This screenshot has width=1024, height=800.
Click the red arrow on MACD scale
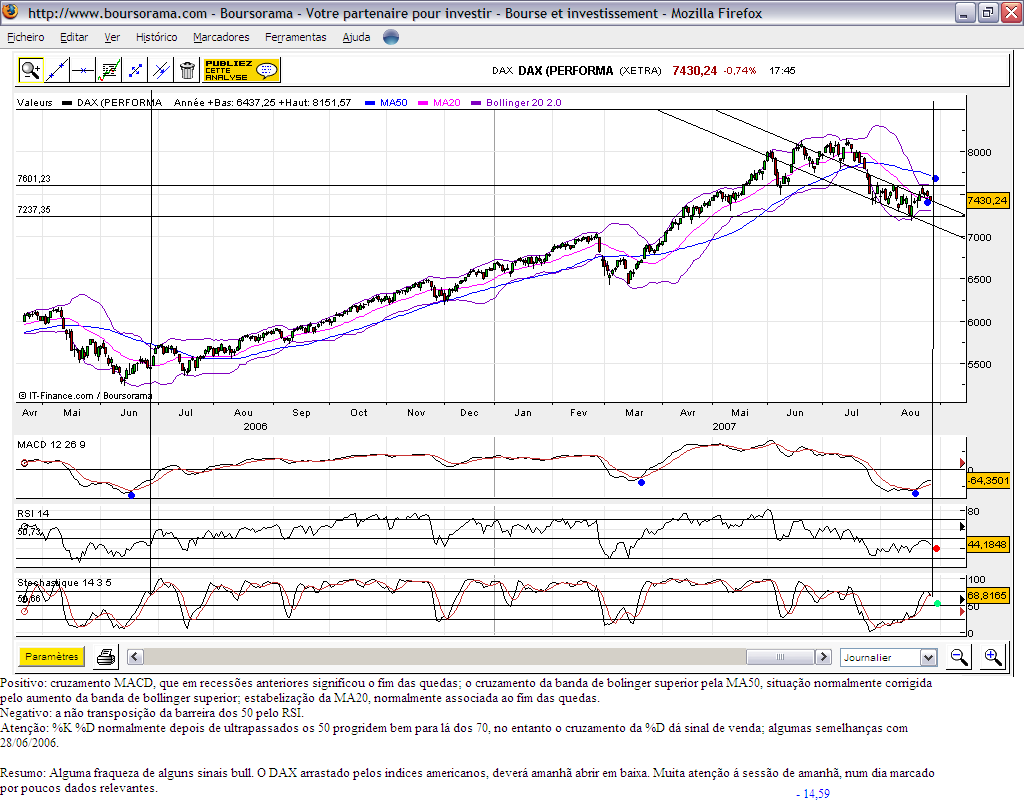(x=962, y=463)
